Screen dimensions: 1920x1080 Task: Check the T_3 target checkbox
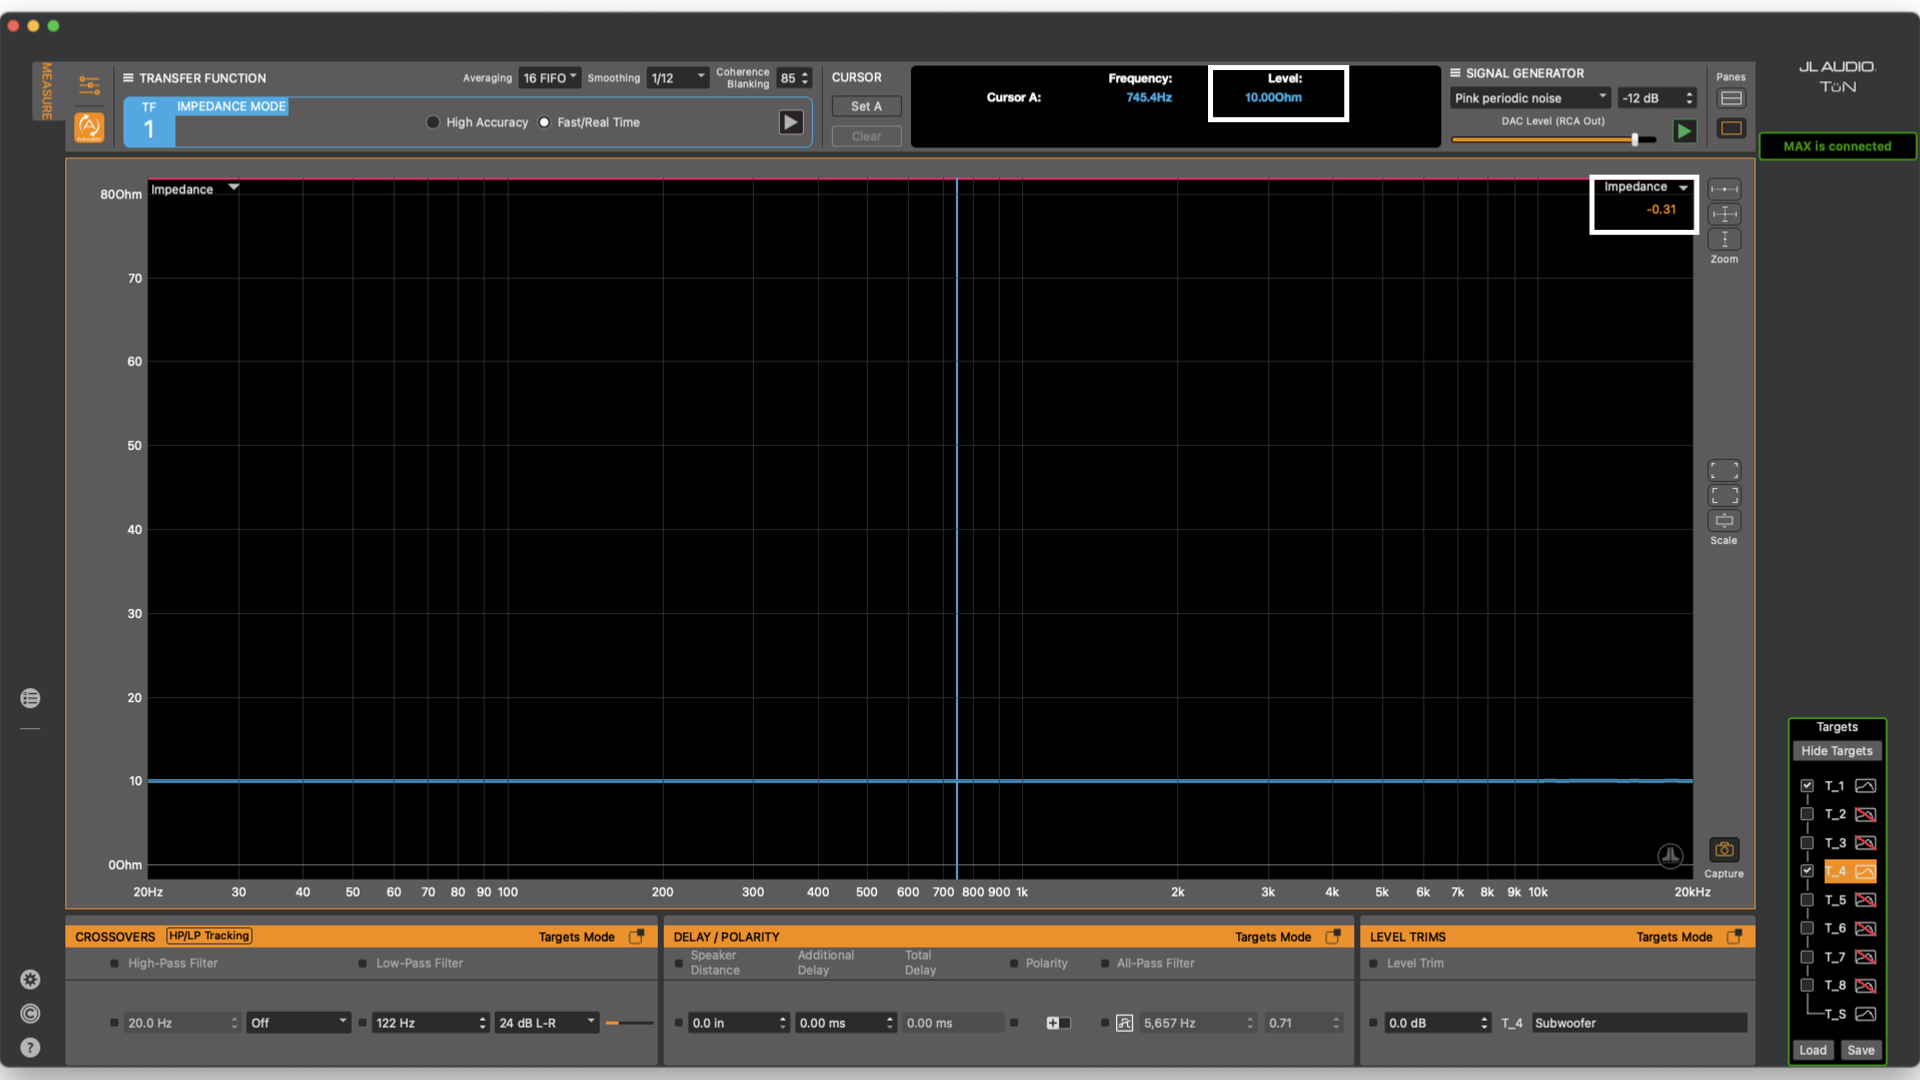point(1807,843)
